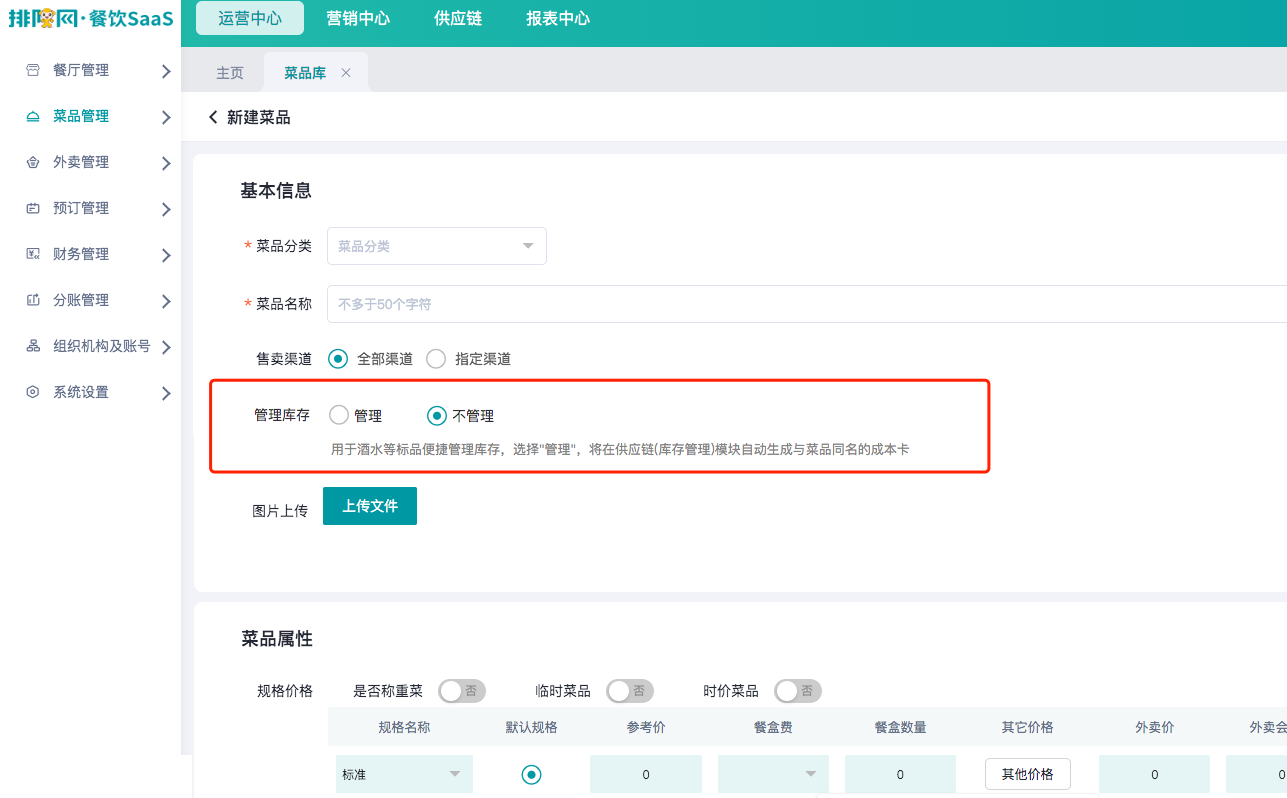Click the 系统设置 gear icon in sidebar

[x=33, y=392]
